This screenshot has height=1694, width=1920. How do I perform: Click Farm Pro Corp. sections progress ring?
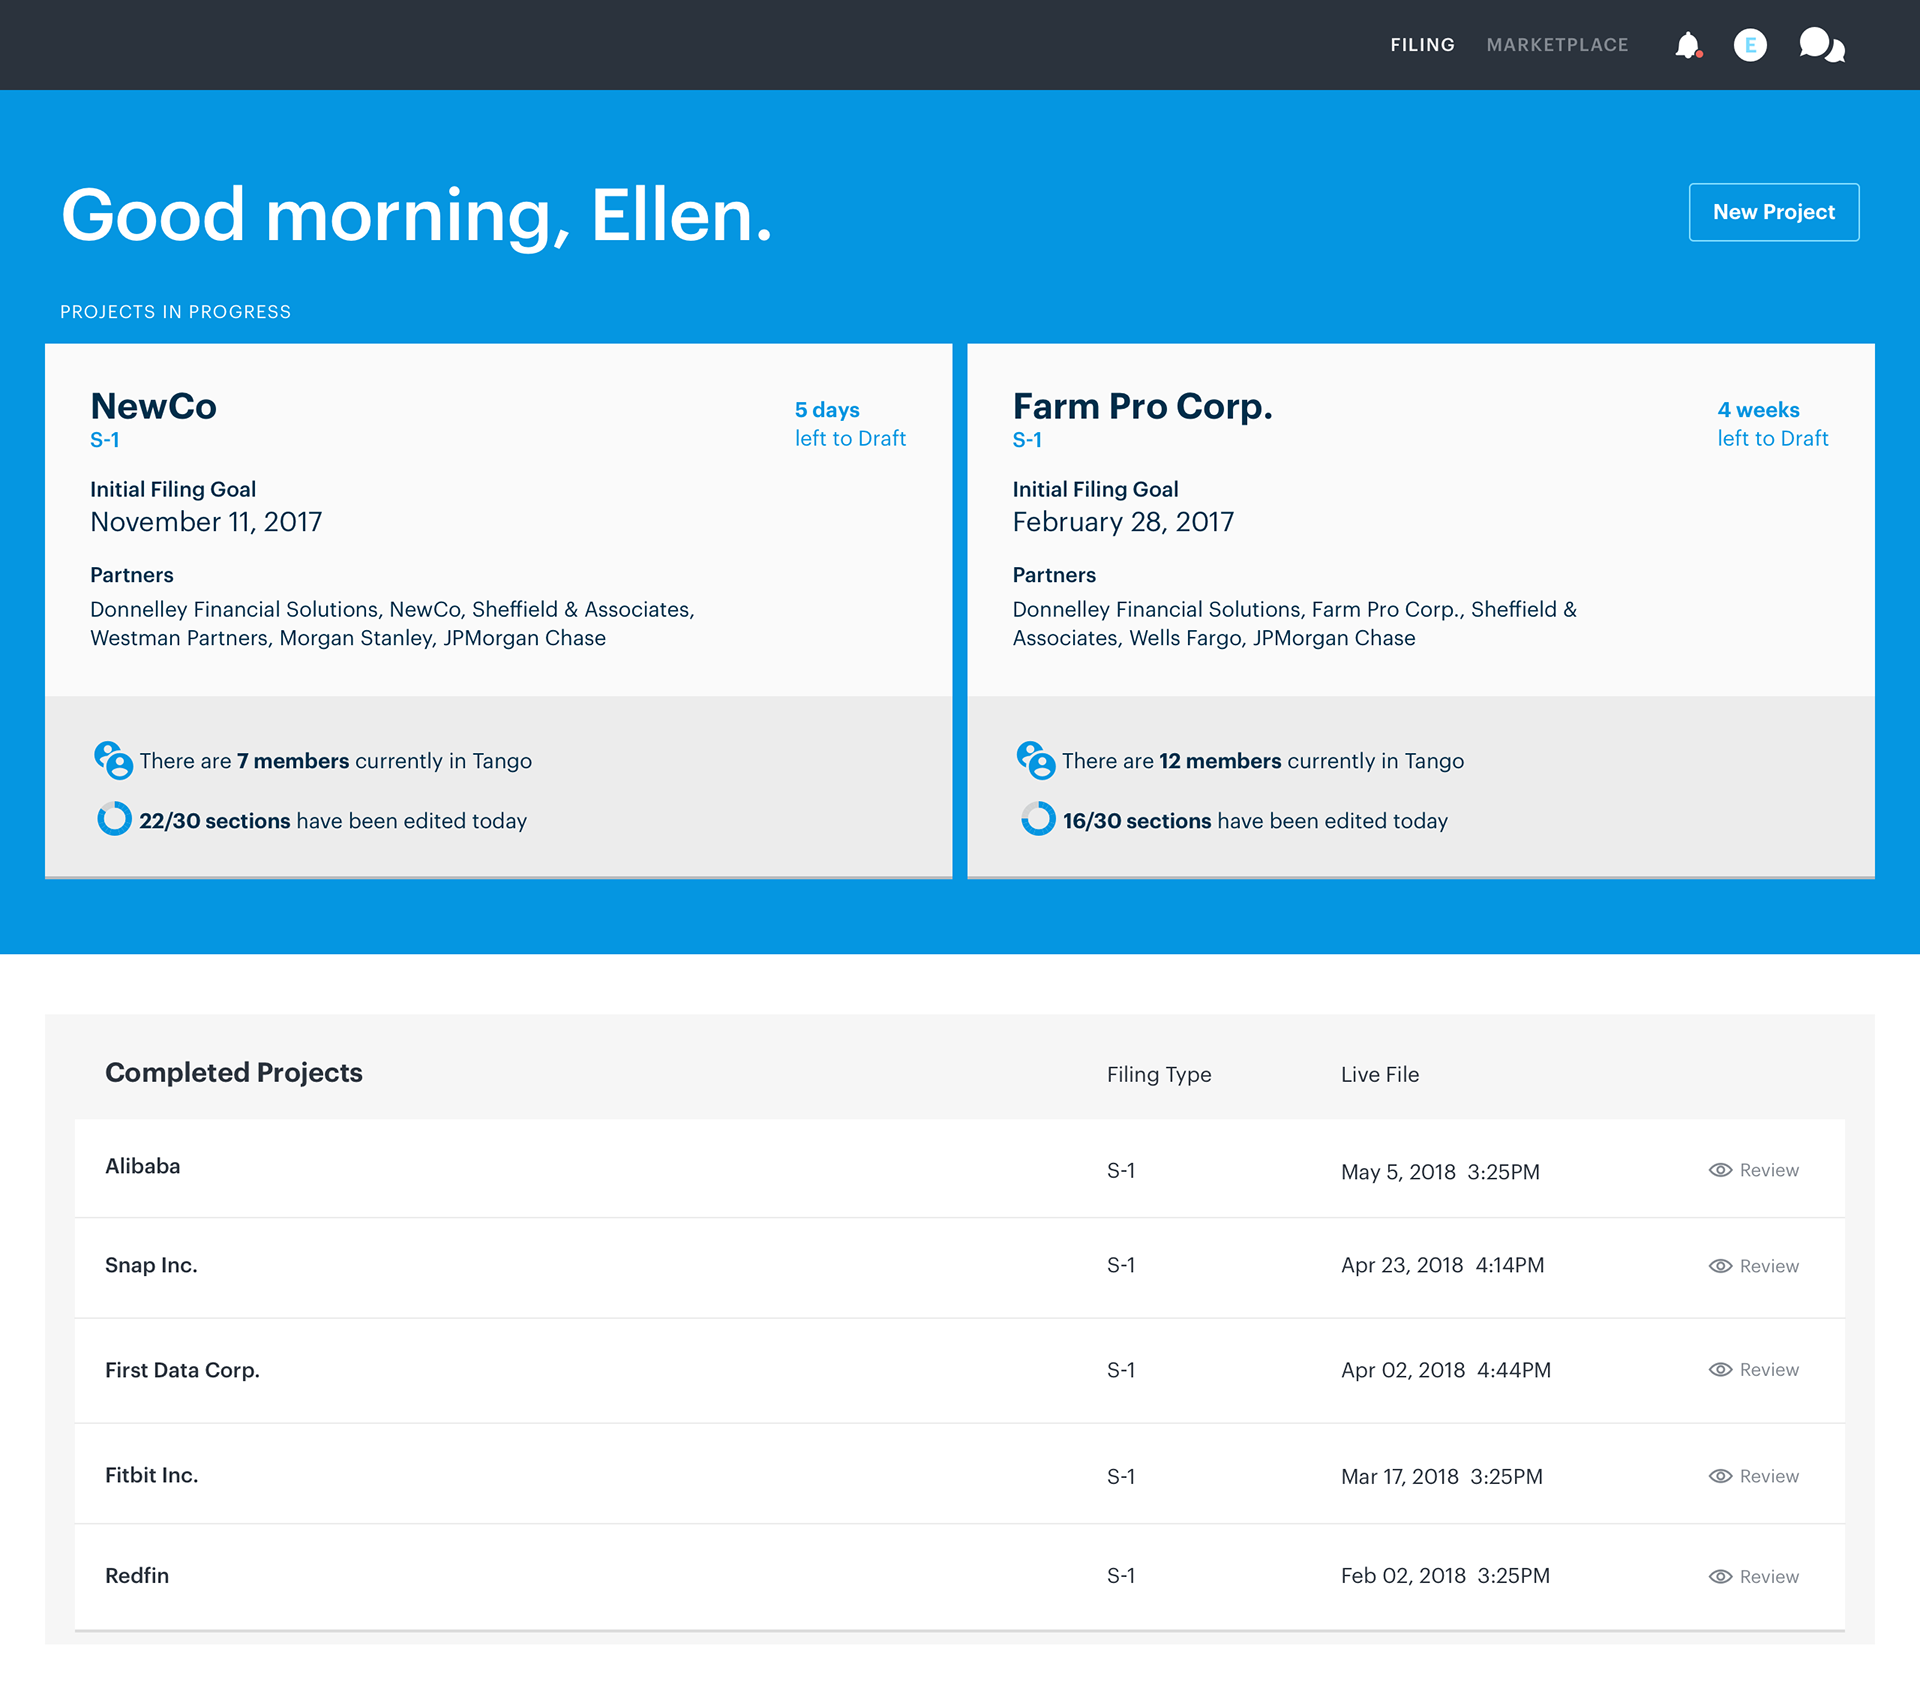(x=1037, y=819)
